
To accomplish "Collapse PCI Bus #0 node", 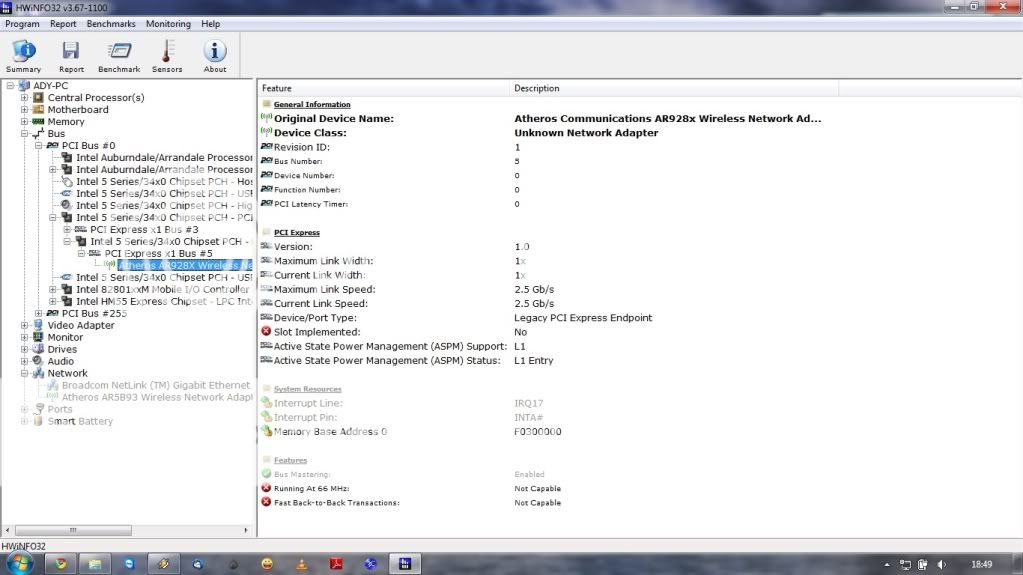I will [38, 146].
